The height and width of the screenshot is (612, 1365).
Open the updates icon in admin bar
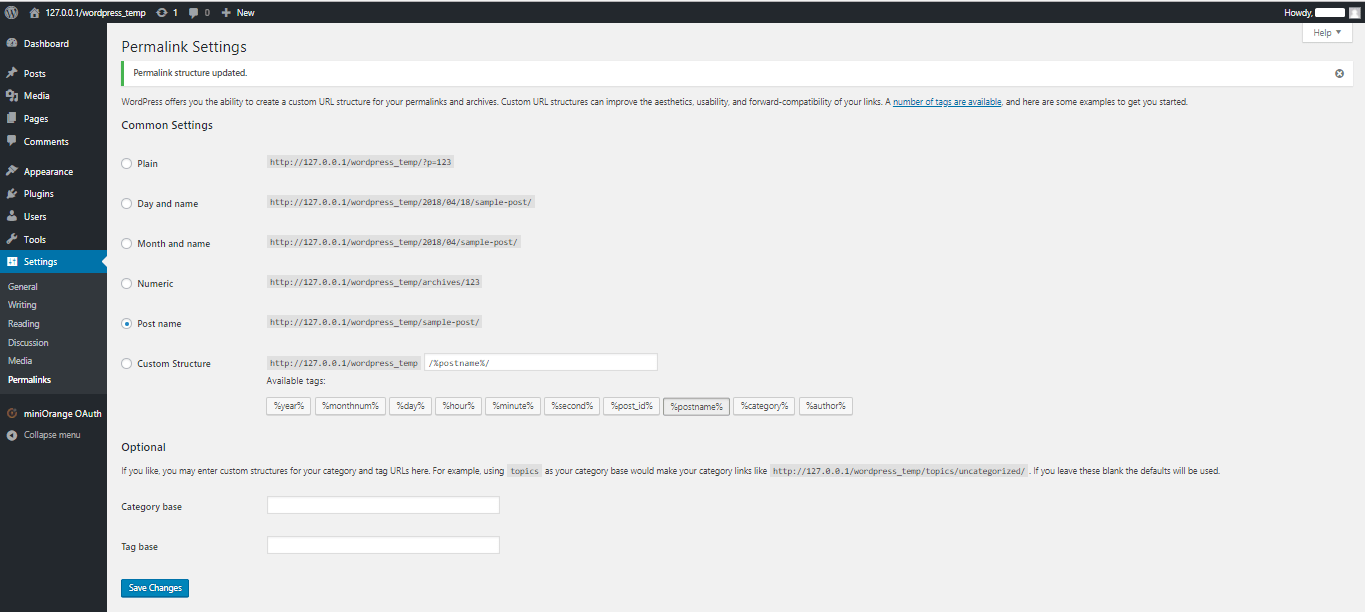click(162, 12)
